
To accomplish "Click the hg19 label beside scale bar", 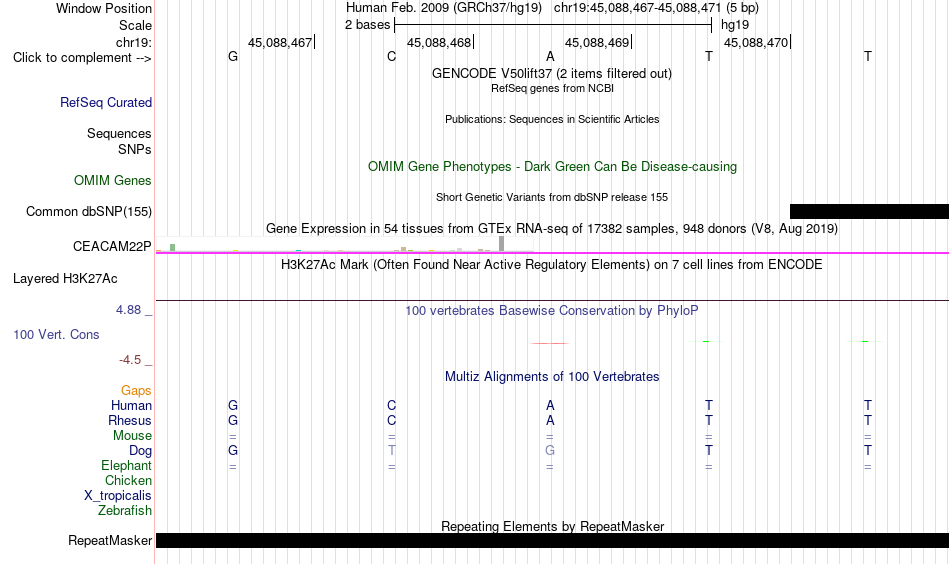I will point(735,25).
